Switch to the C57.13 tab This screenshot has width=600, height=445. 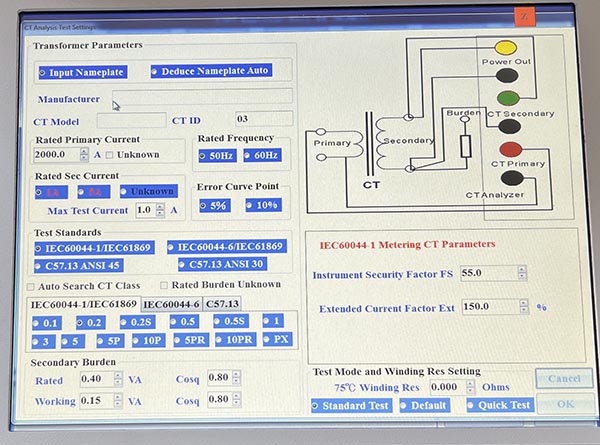point(222,303)
